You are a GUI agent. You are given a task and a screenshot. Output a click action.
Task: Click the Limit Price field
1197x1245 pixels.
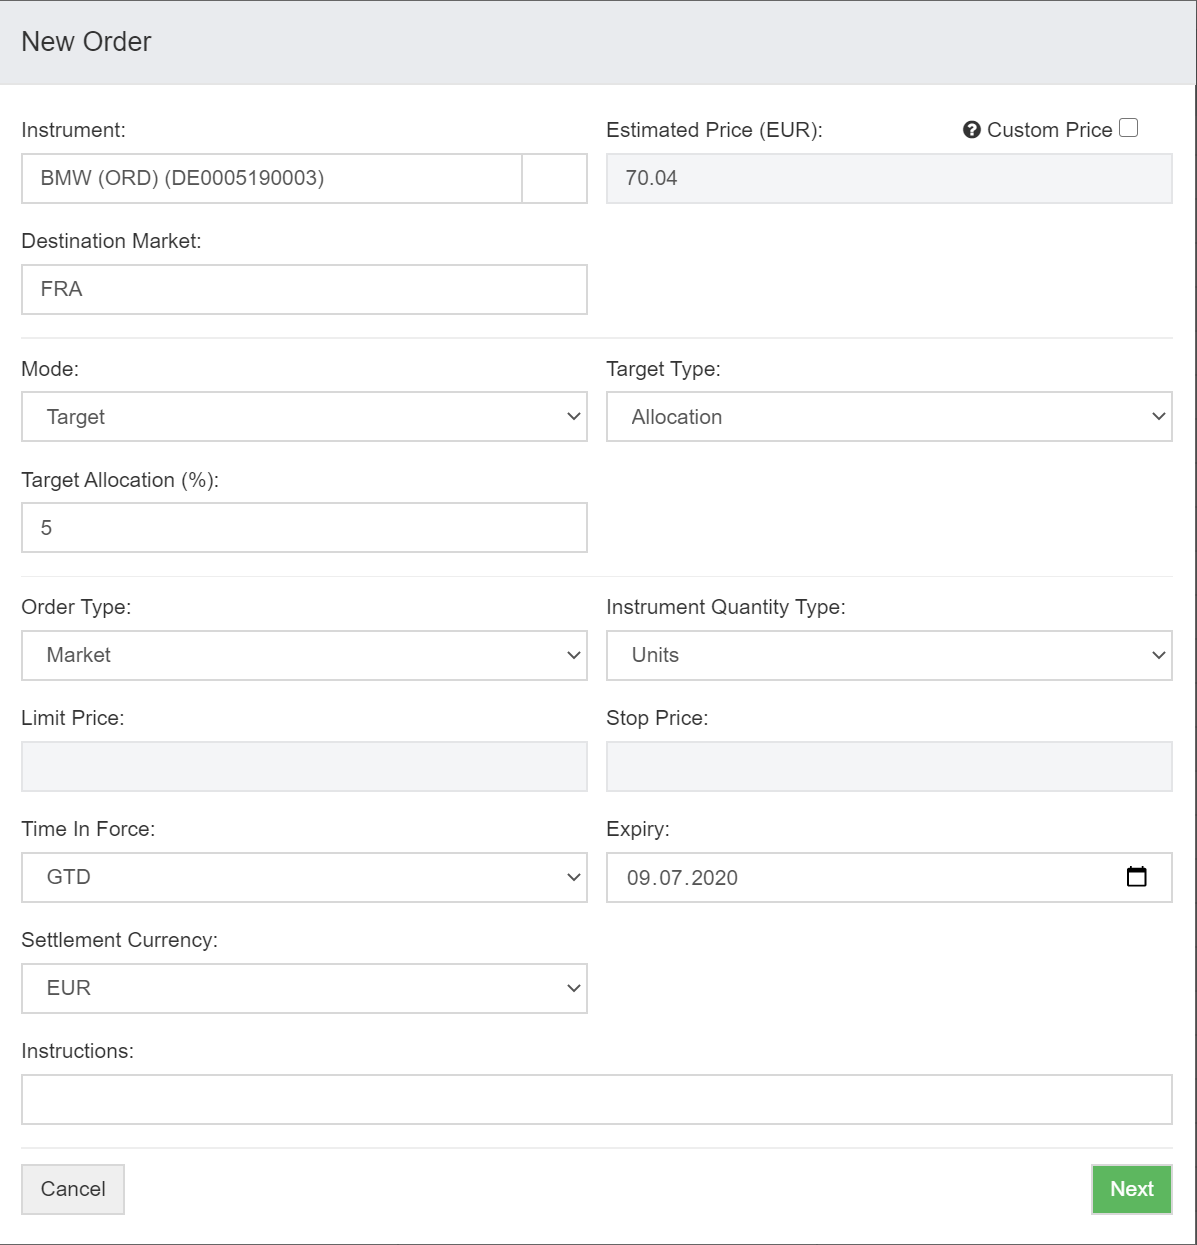point(304,766)
